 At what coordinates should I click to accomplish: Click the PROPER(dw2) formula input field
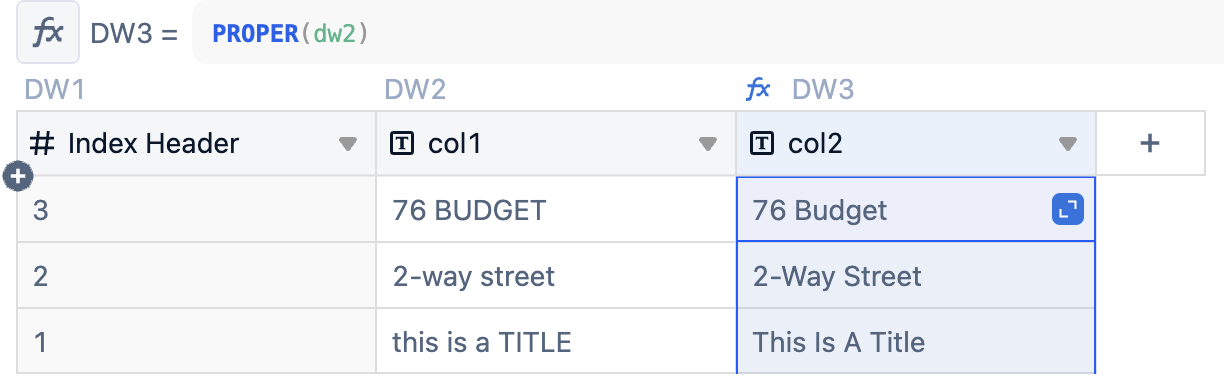[x=708, y=33]
